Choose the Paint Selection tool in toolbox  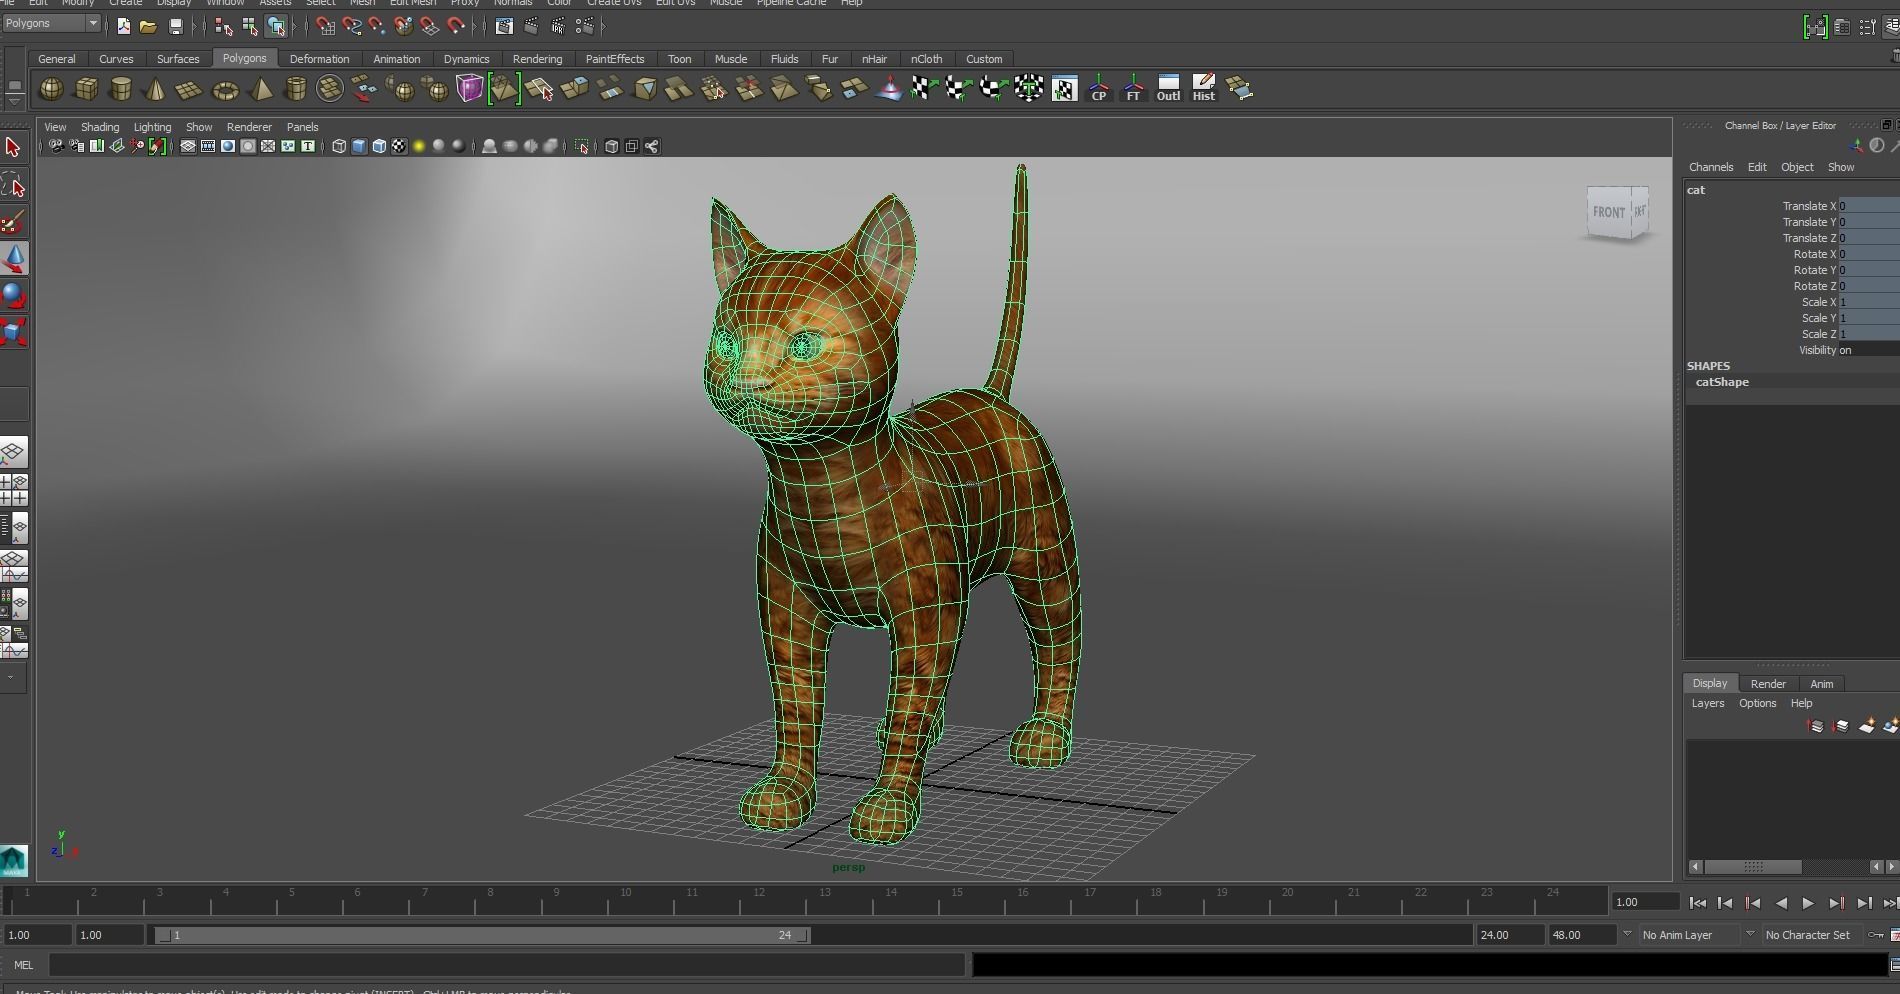[14, 222]
